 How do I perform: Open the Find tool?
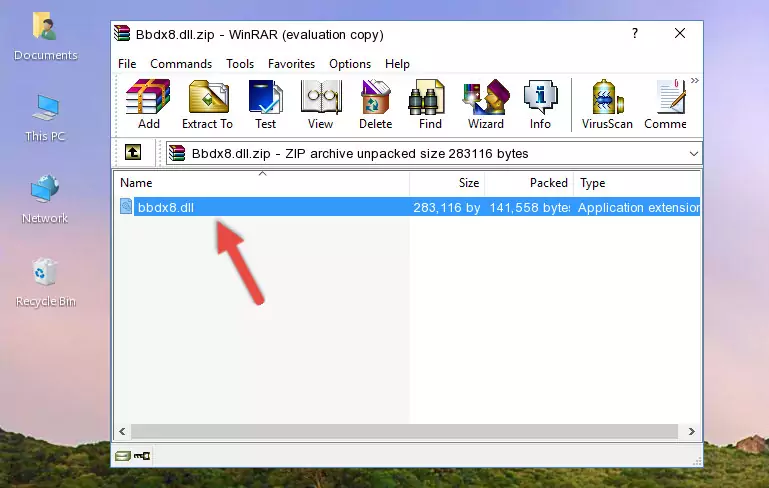(430, 104)
